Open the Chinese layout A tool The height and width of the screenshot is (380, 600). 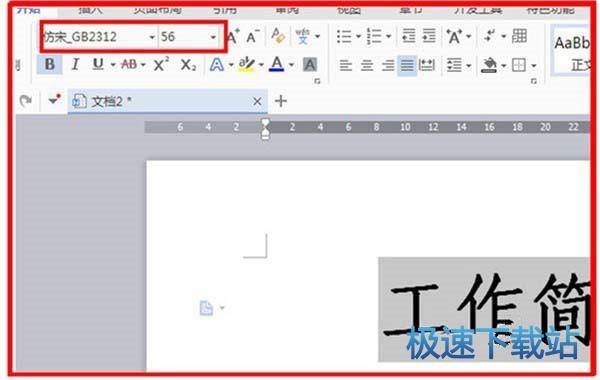pos(454,37)
